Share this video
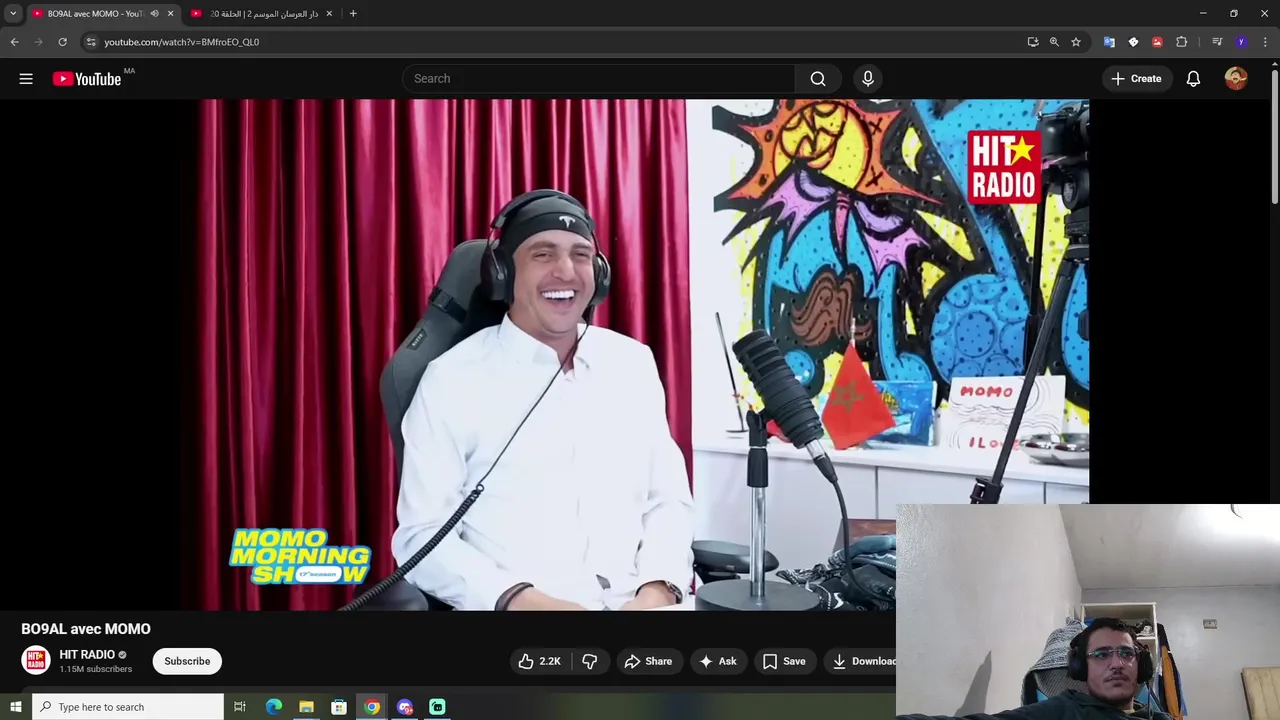The image size is (1280, 720). [x=648, y=661]
